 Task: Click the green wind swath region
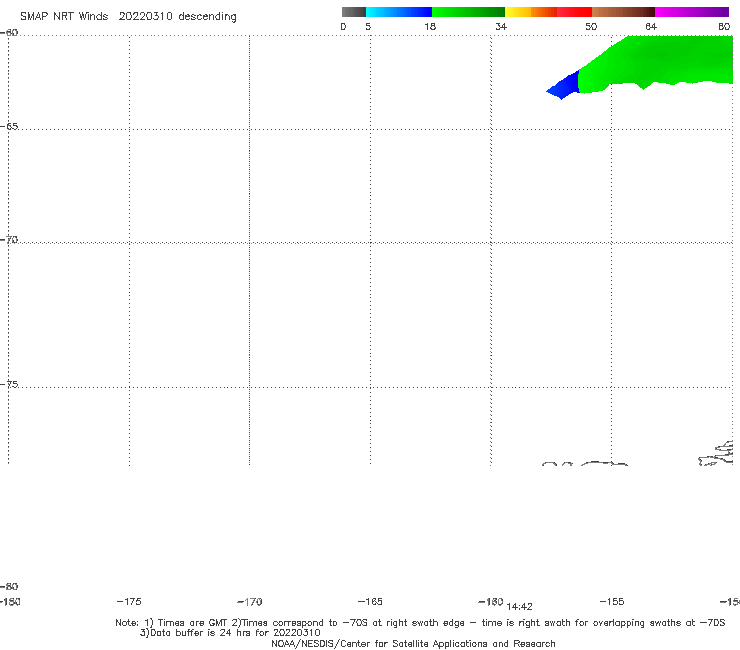click(661, 61)
